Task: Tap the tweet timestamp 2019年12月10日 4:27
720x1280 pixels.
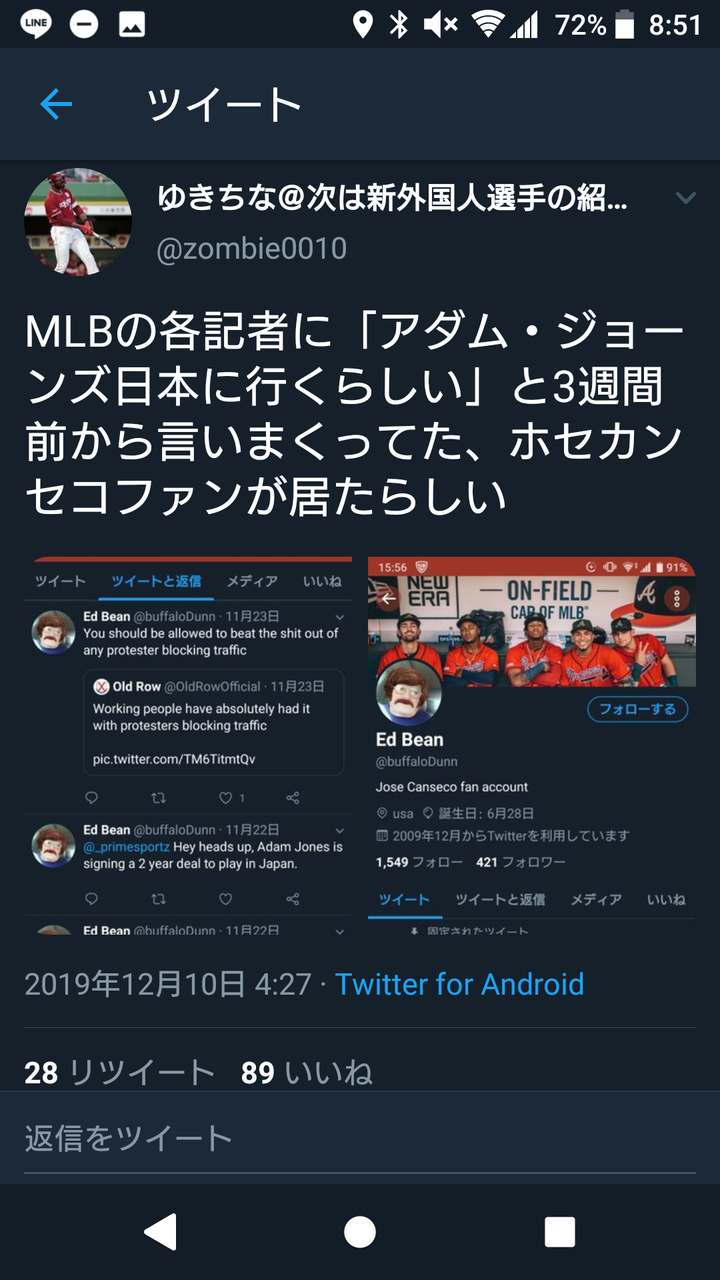Action: (x=168, y=984)
